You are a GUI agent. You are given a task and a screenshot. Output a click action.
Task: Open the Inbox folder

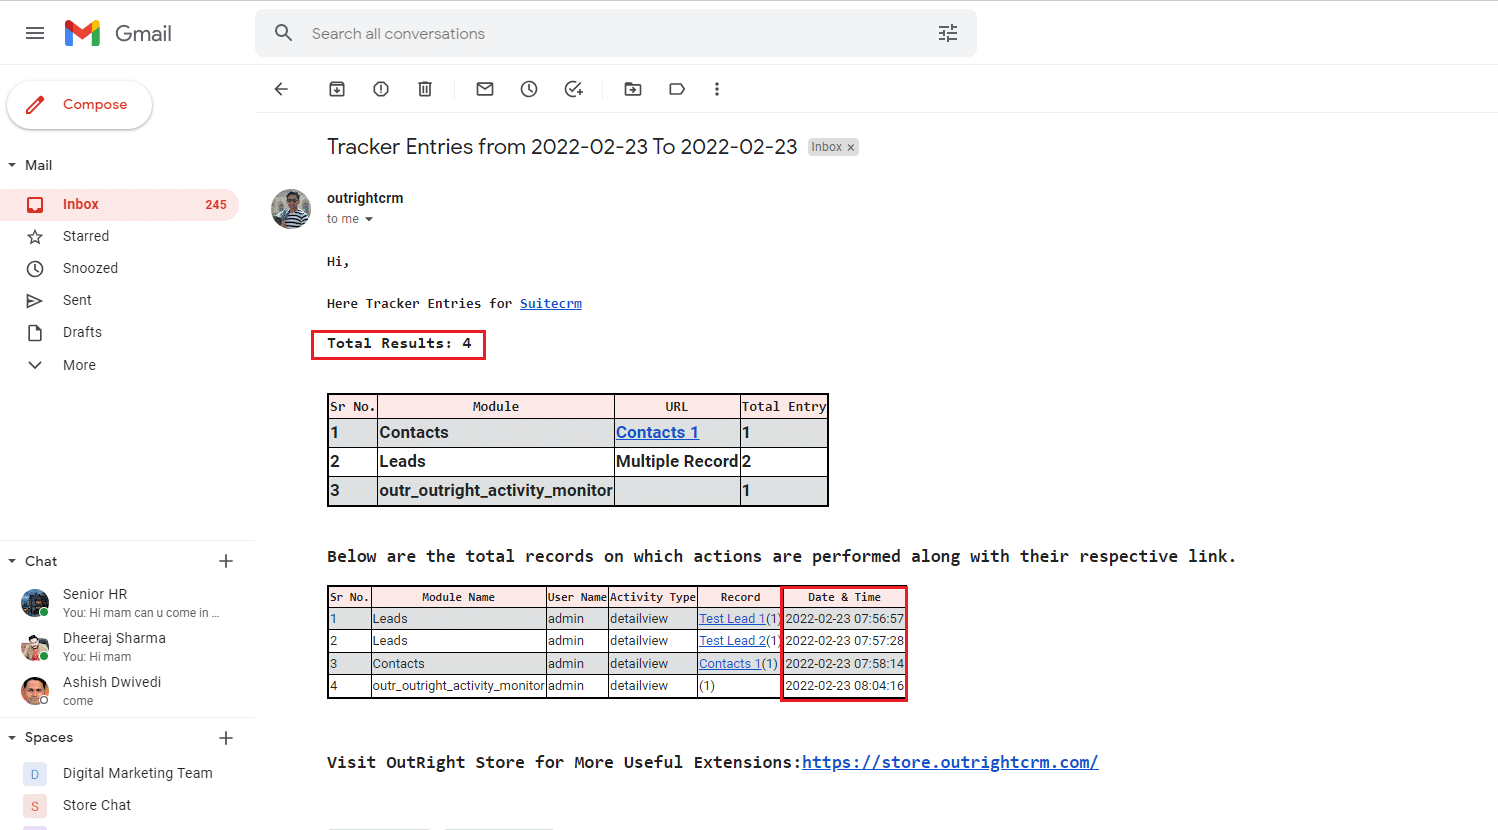click(119, 204)
